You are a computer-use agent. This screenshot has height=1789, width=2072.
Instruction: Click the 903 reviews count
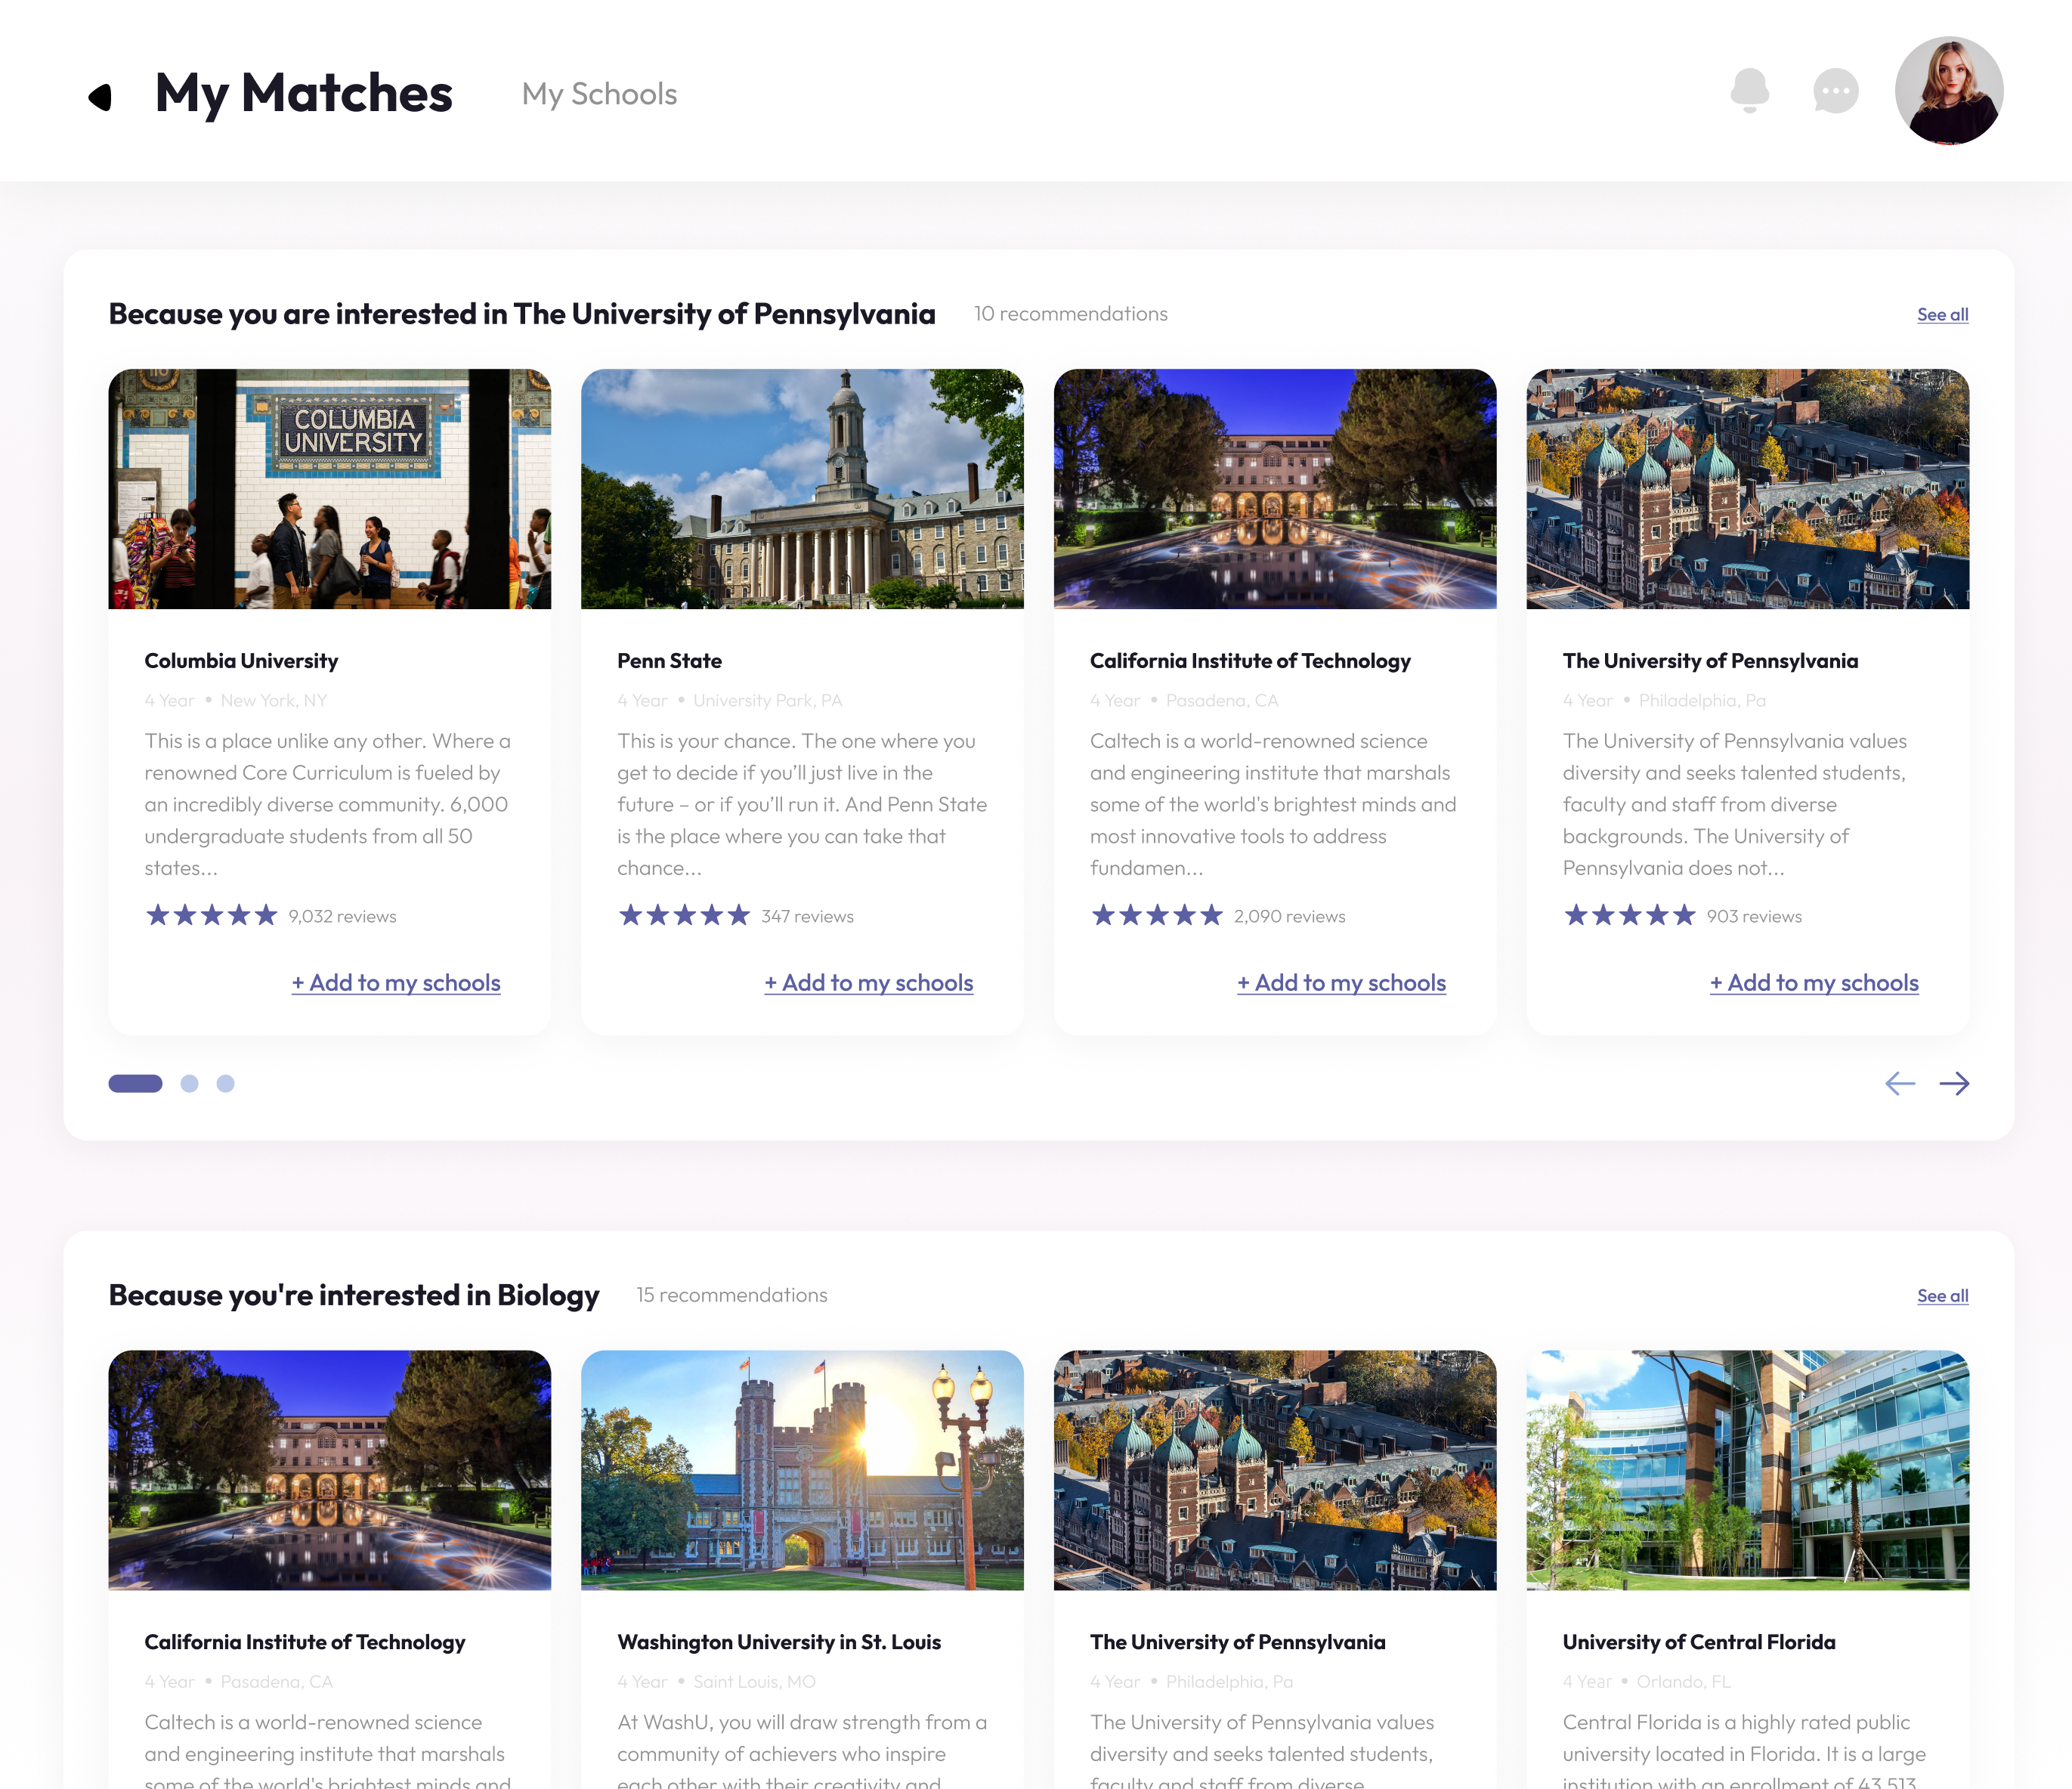1754,916
